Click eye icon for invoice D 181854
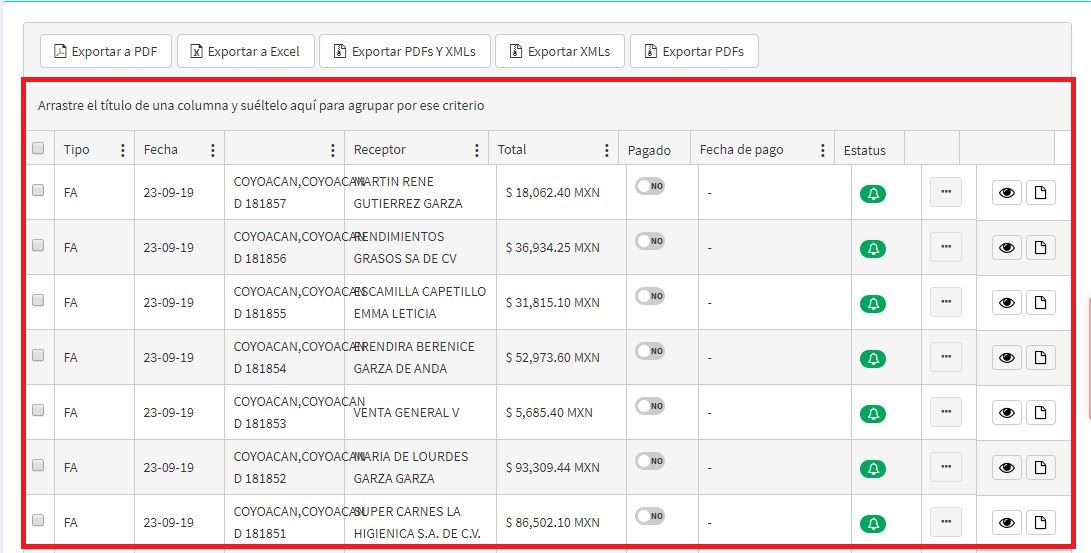This screenshot has width=1091, height=553. tap(1006, 358)
